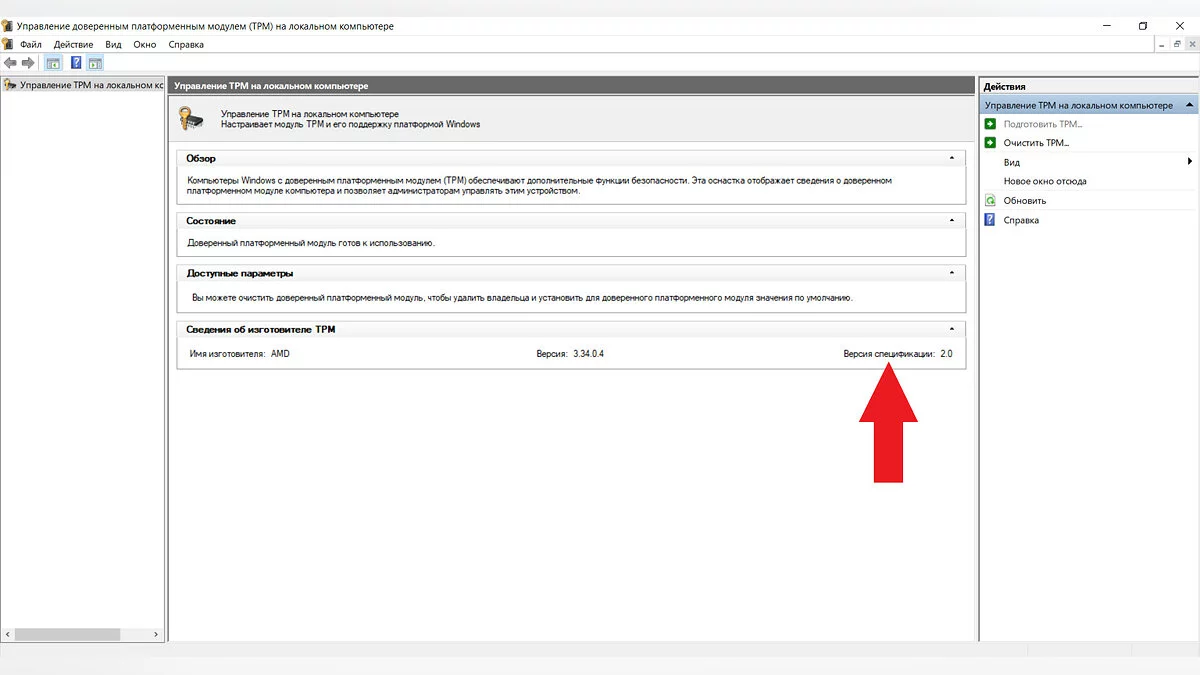Open help via the blue question-mark toolbar icon
1200x675 pixels.
click(x=76, y=63)
